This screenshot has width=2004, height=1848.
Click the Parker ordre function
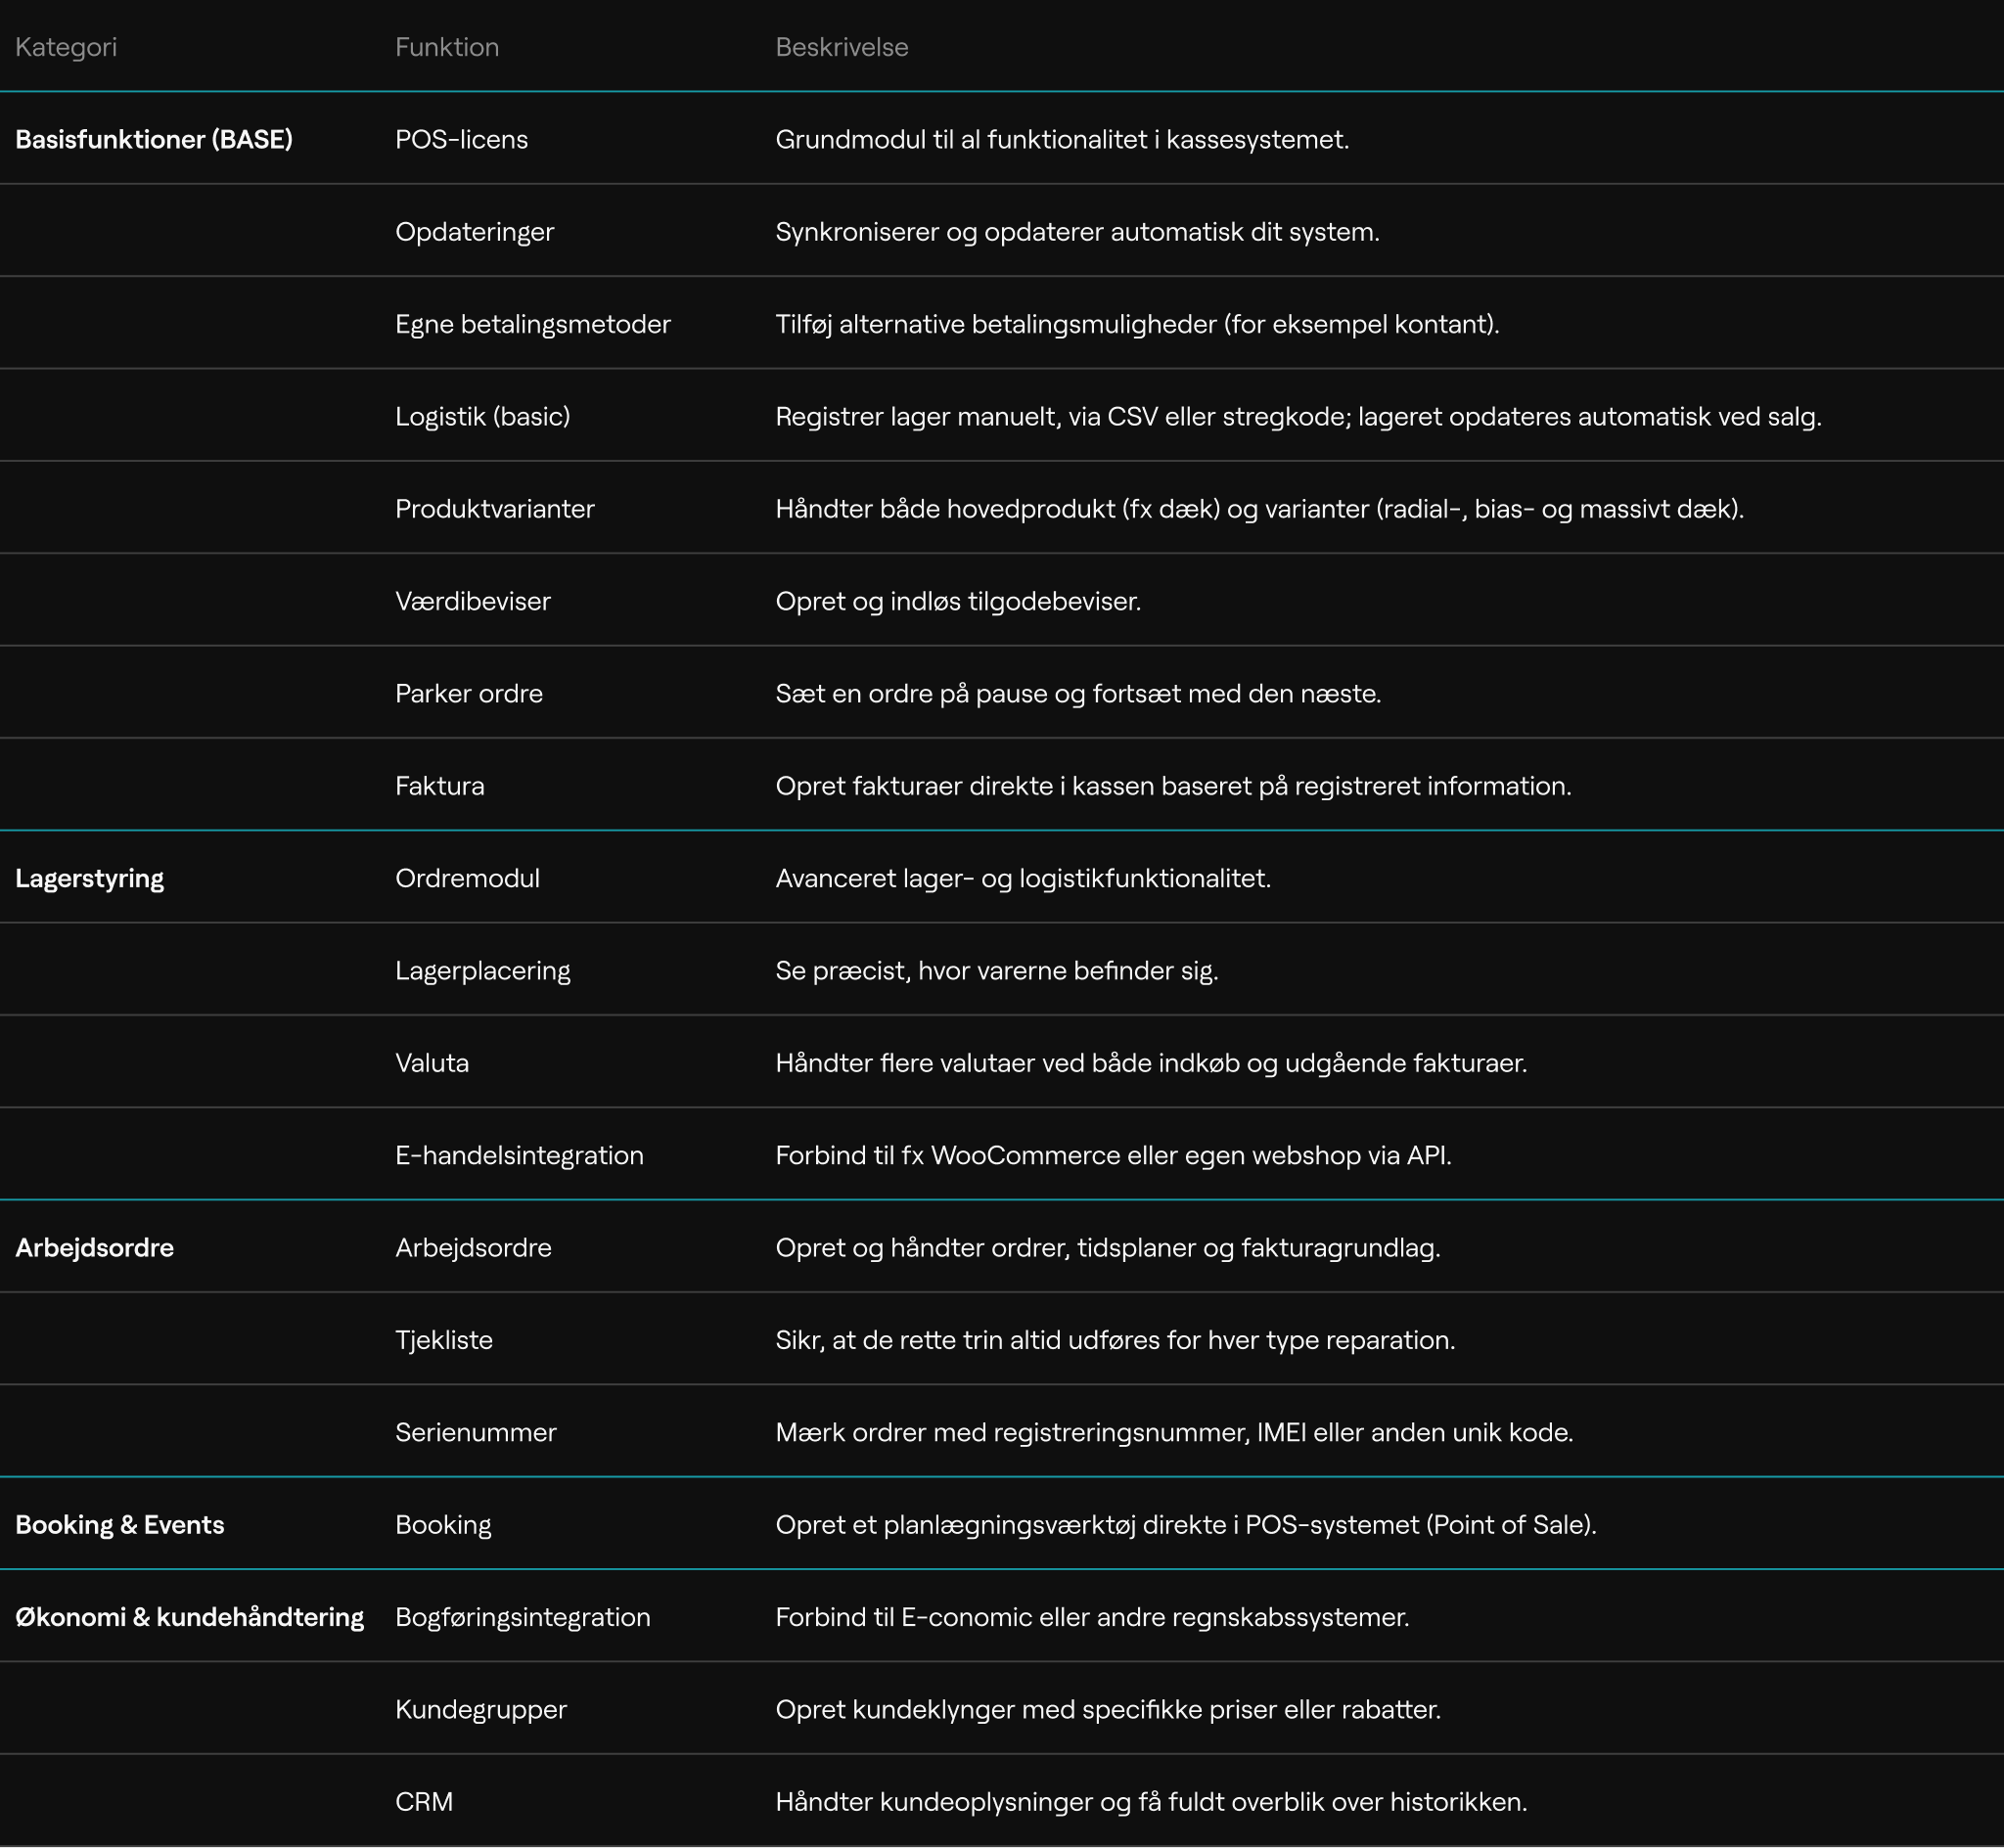(x=468, y=693)
